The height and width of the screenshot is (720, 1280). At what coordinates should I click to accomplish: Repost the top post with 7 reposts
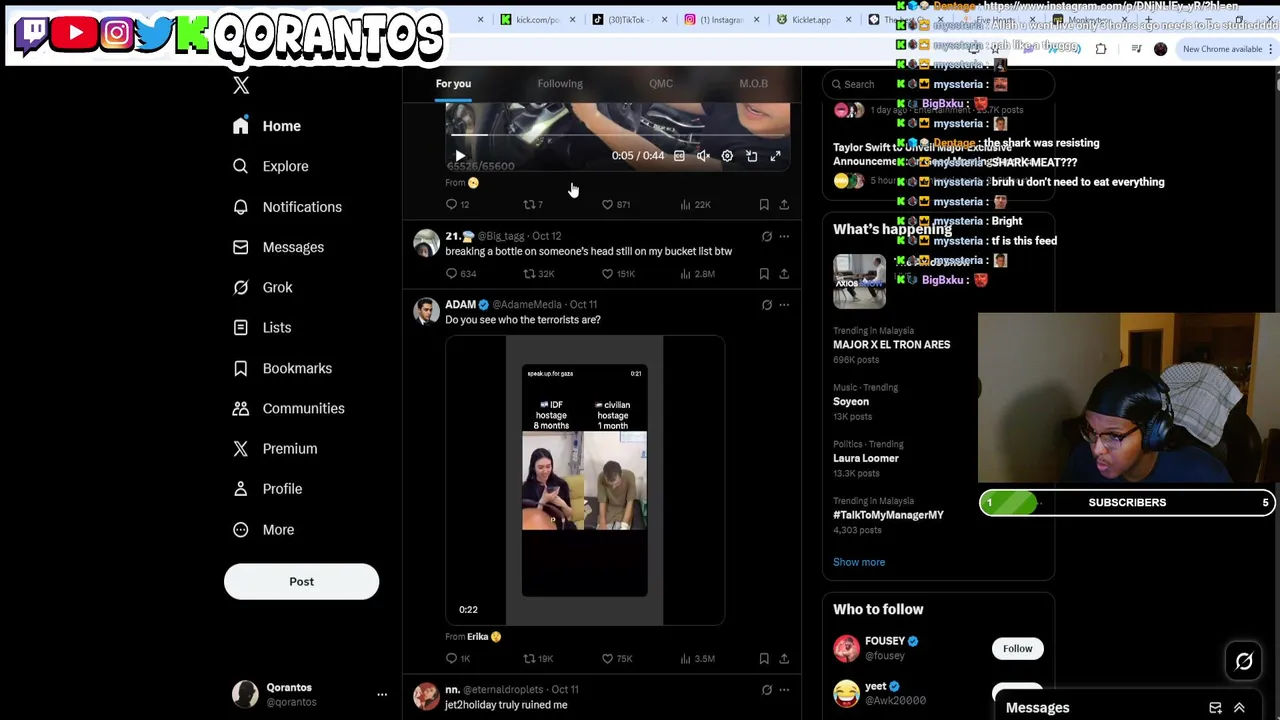click(533, 204)
